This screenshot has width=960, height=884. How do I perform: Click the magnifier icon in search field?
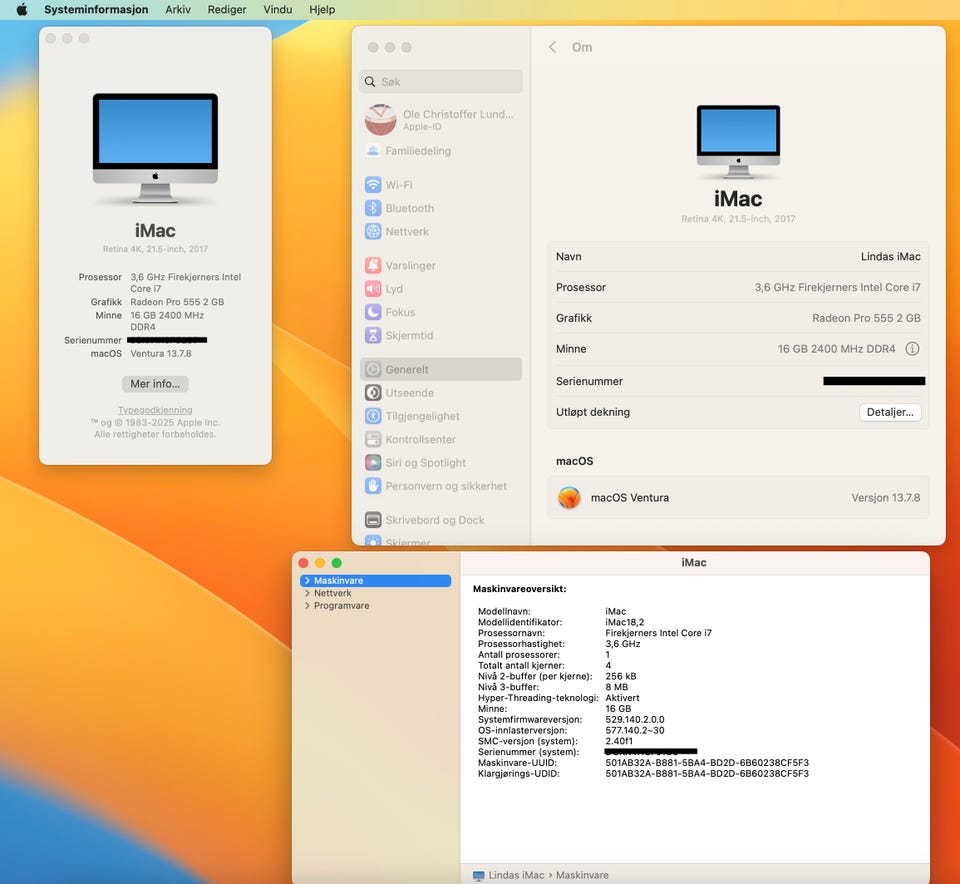[x=370, y=81]
